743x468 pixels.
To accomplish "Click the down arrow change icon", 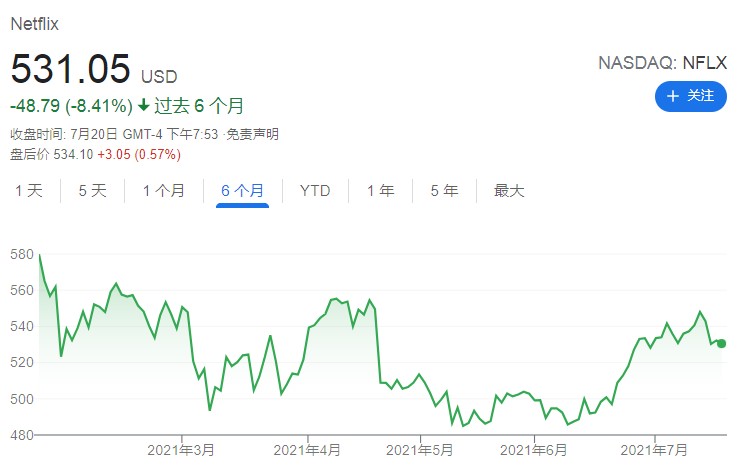I will coord(144,105).
